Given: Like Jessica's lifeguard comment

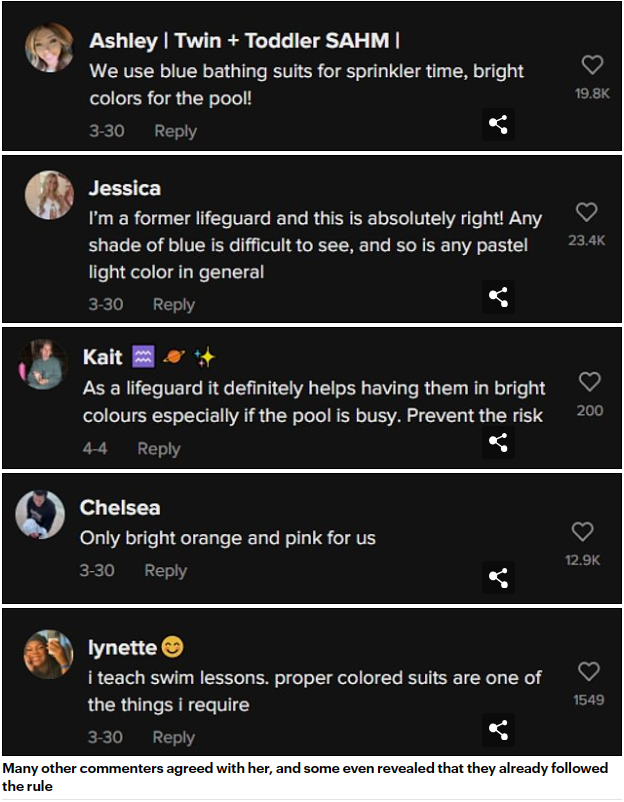Looking at the screenshot, I should [587, 212].
